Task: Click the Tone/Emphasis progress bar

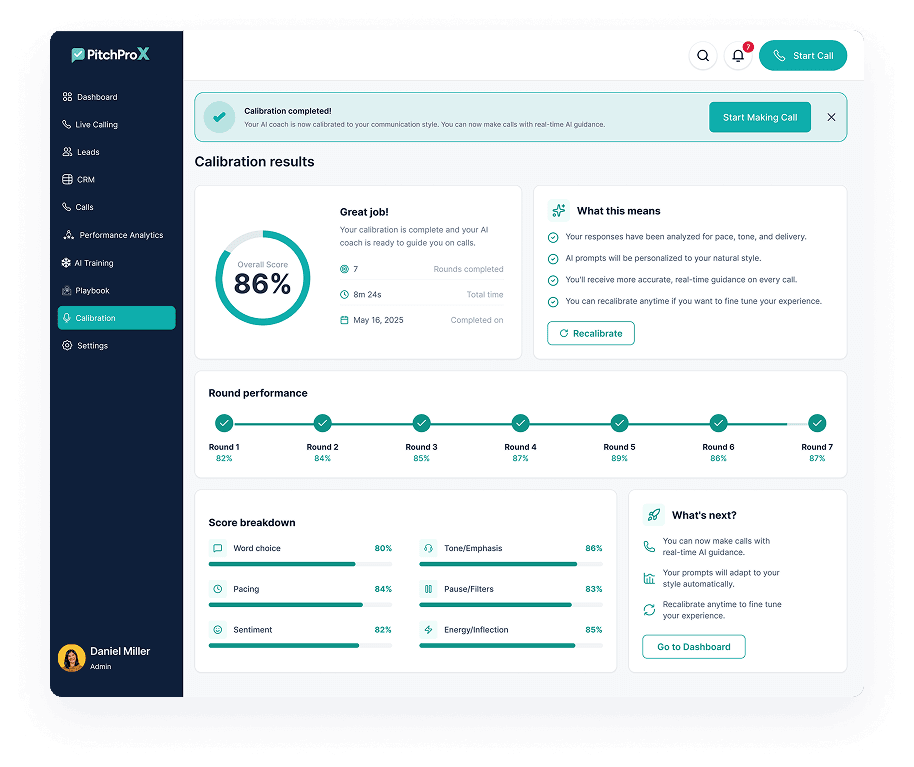Action: click(511, 564)
